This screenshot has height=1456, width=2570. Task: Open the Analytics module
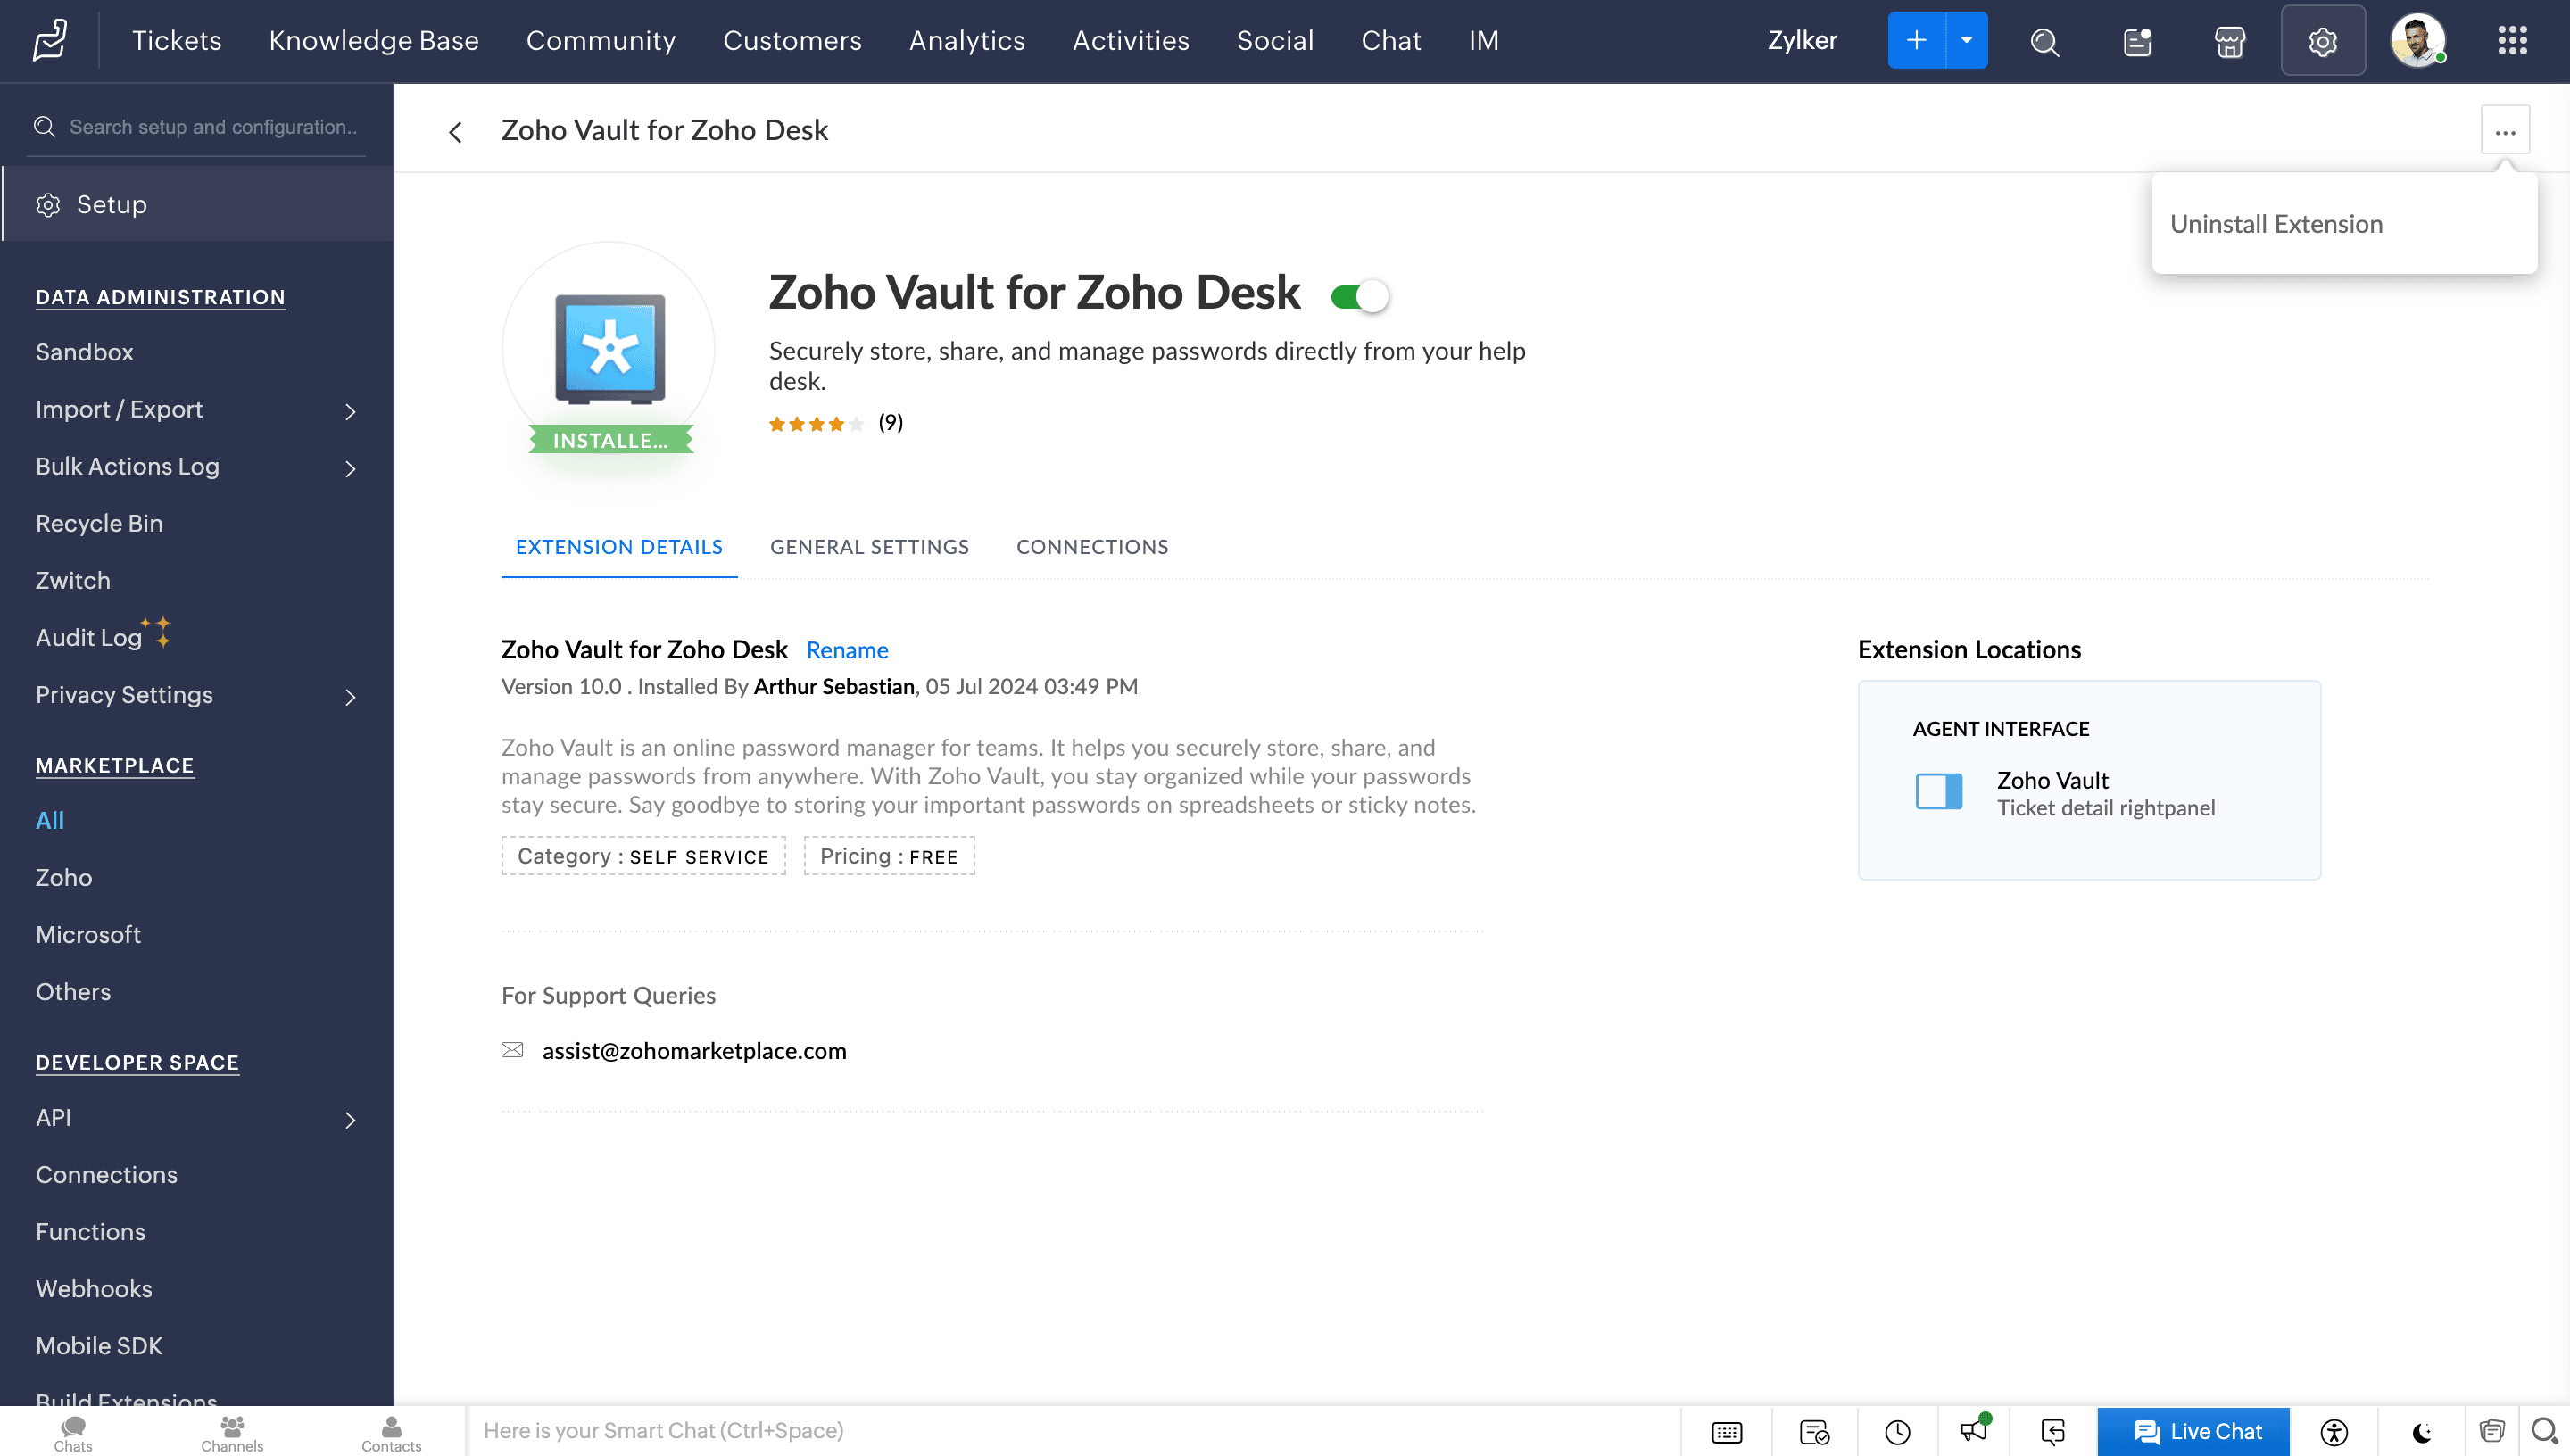967,40
